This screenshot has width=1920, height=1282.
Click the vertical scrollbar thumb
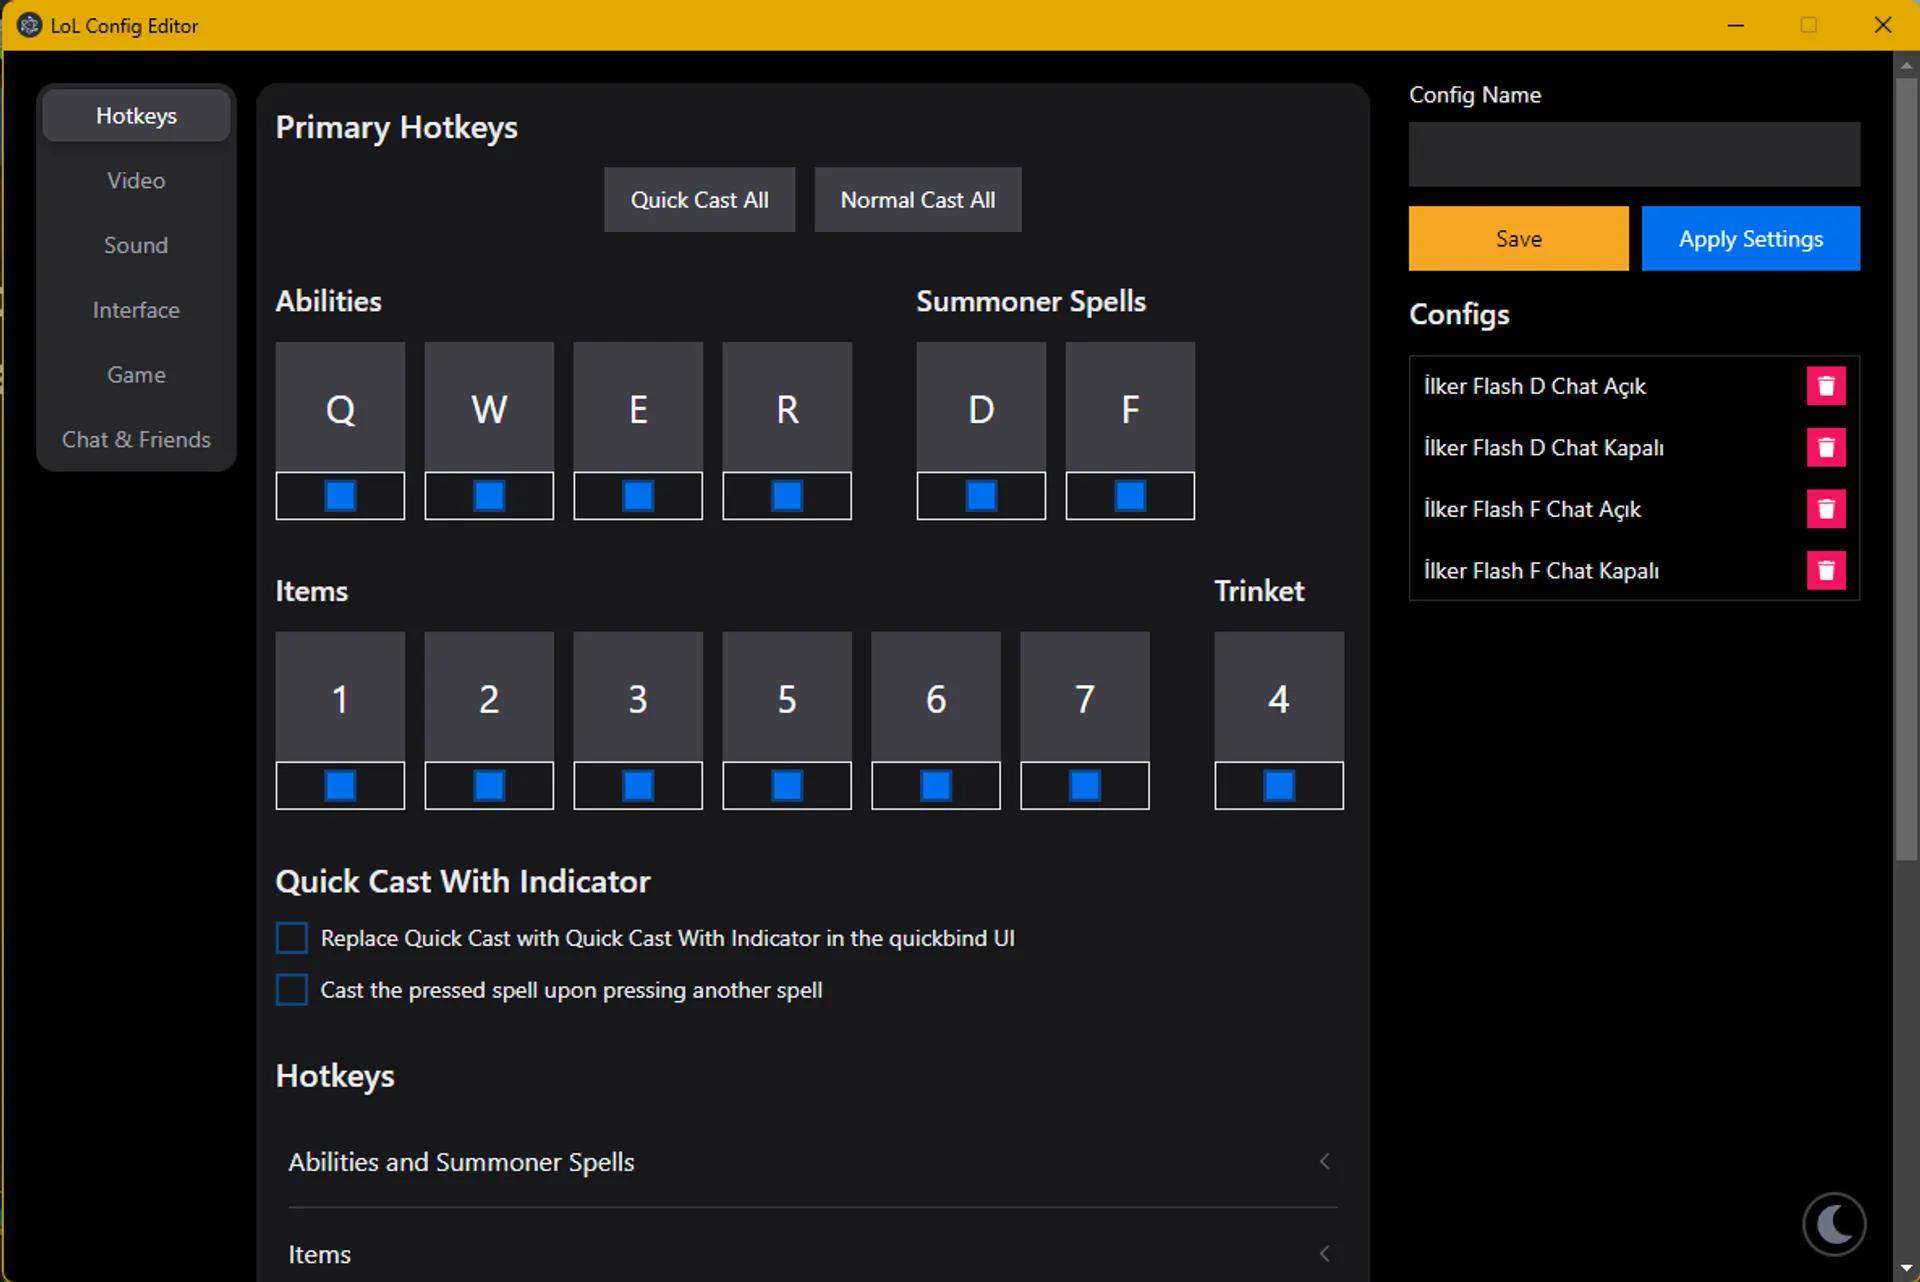tap(1905, 470)
